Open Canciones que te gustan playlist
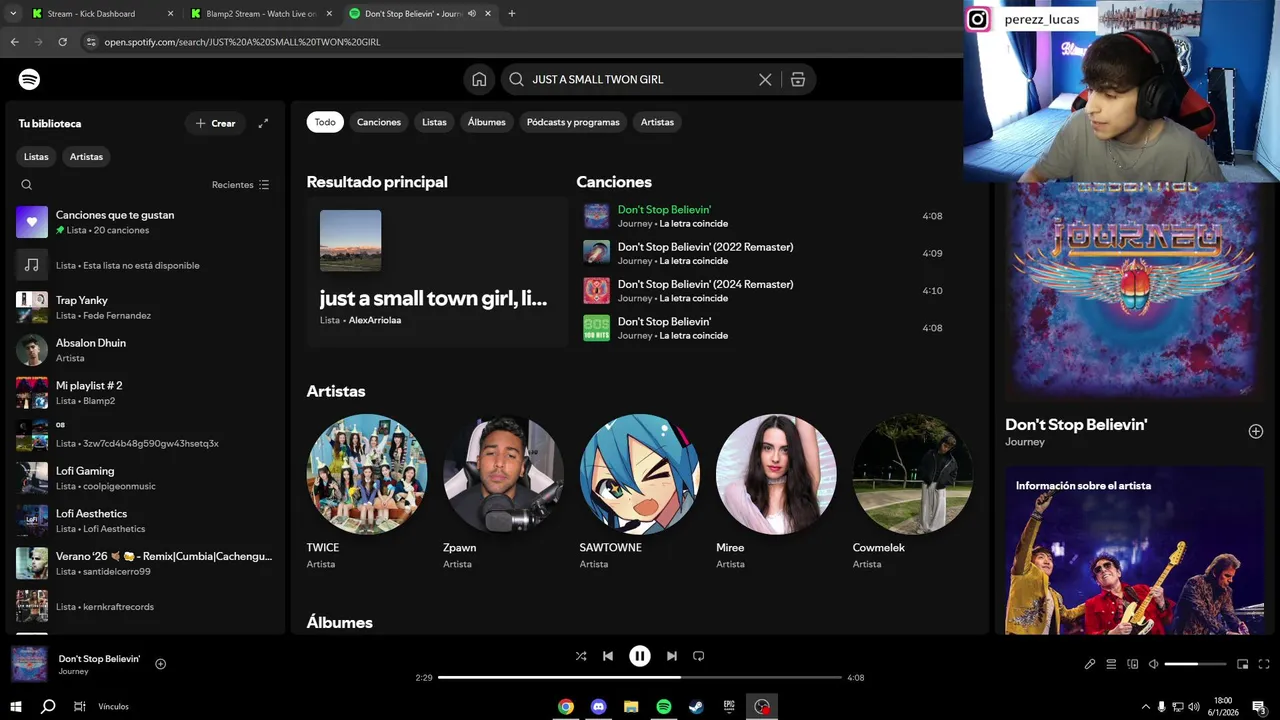The width and height of the screenshot is (1280, 720). point(145,222)
